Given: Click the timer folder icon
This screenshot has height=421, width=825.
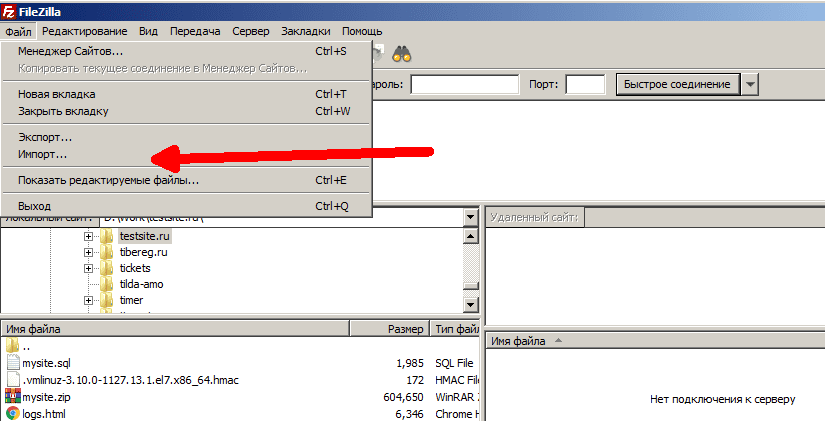Looking at the screenshot, I should click(x=107, y=300).
